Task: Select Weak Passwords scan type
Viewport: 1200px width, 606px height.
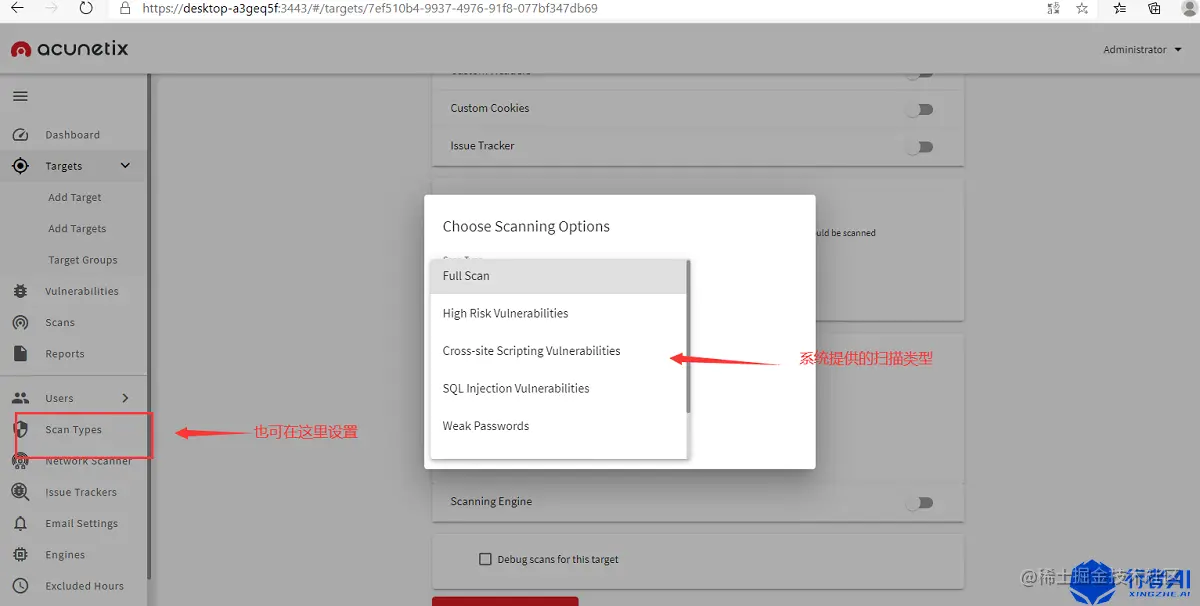Action: pos(558,426)
